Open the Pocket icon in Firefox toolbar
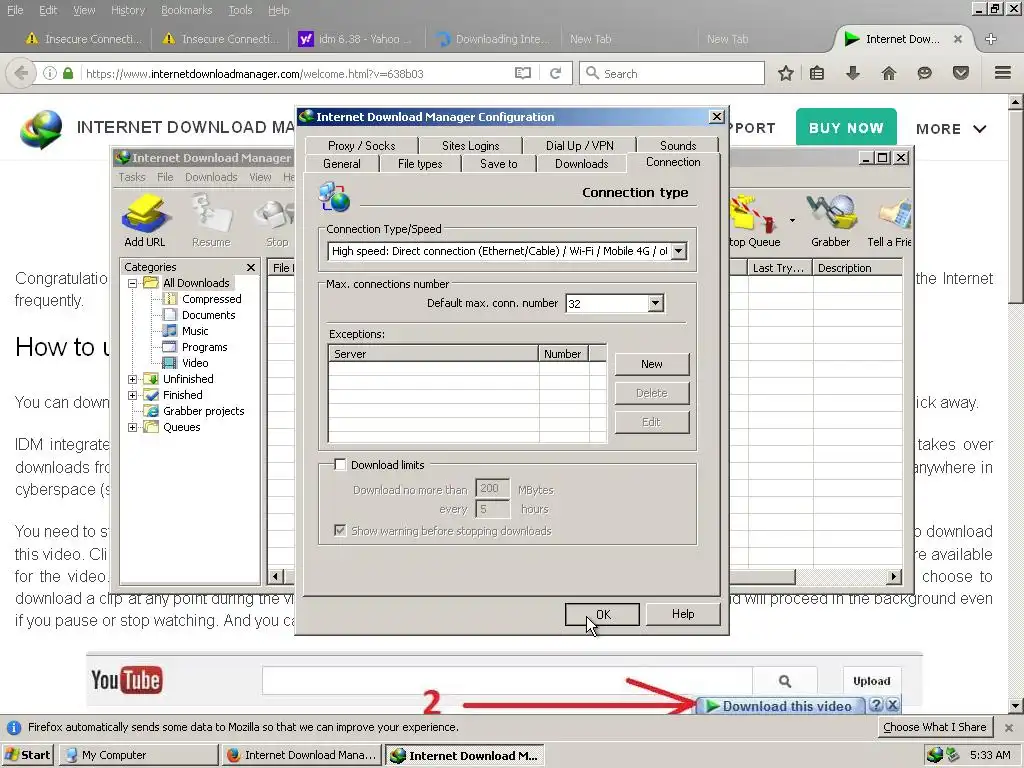Viewport: 1024px width, 768px height. click(960, 73)
